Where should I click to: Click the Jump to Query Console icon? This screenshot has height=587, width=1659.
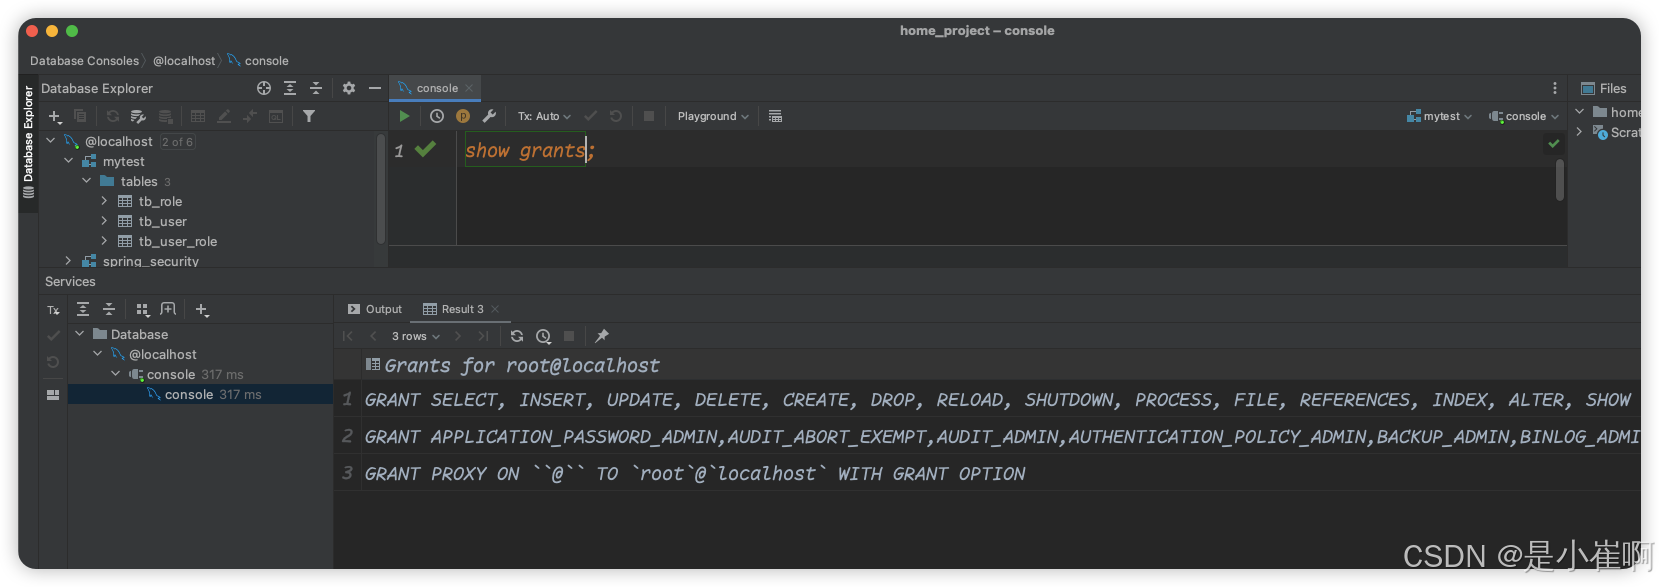pyautogui.click(x=276, y=116)
